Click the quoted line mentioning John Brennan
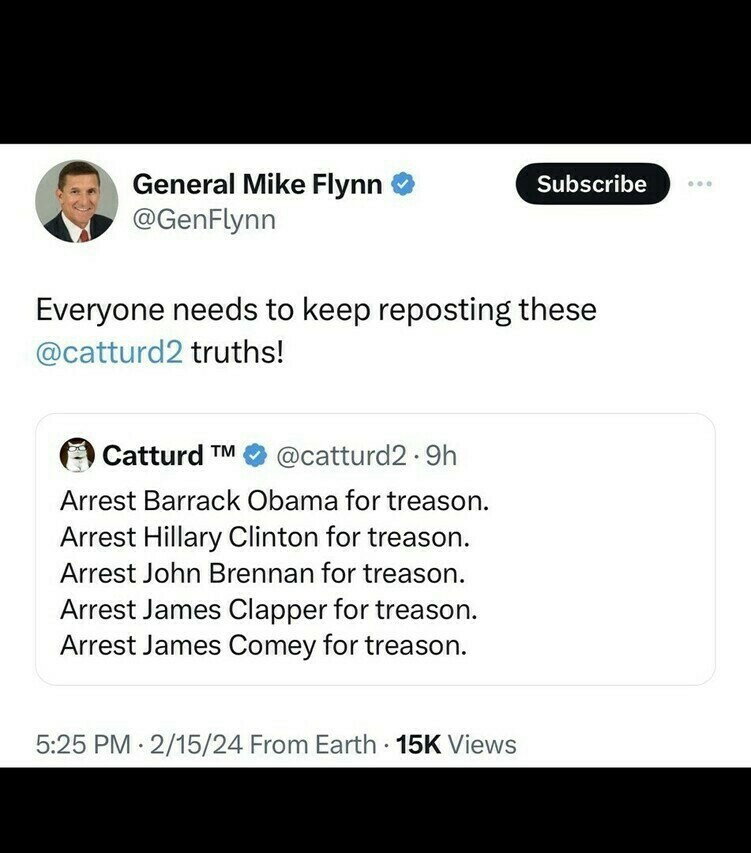751x853 pixels. [262, 572]
